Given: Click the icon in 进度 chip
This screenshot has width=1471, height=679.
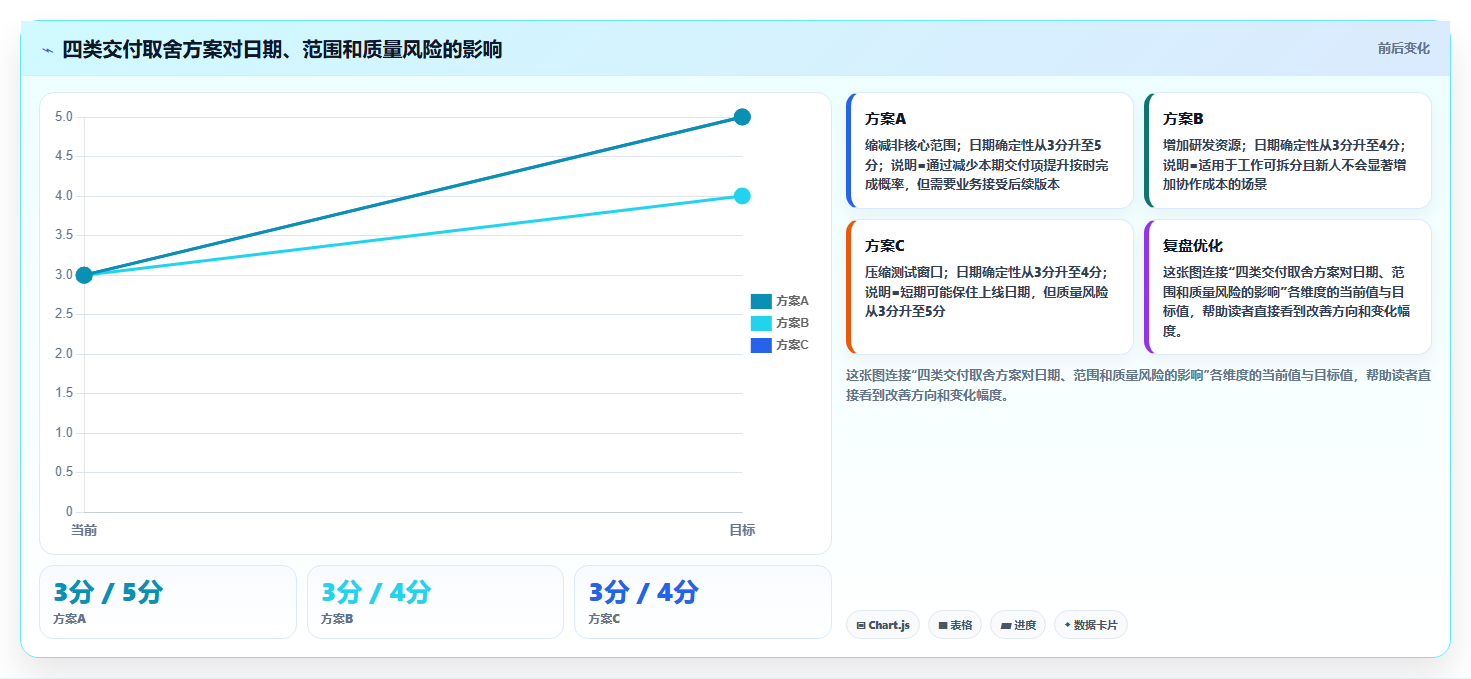Looking at the screenshot, I should [x=1006, y=625].
